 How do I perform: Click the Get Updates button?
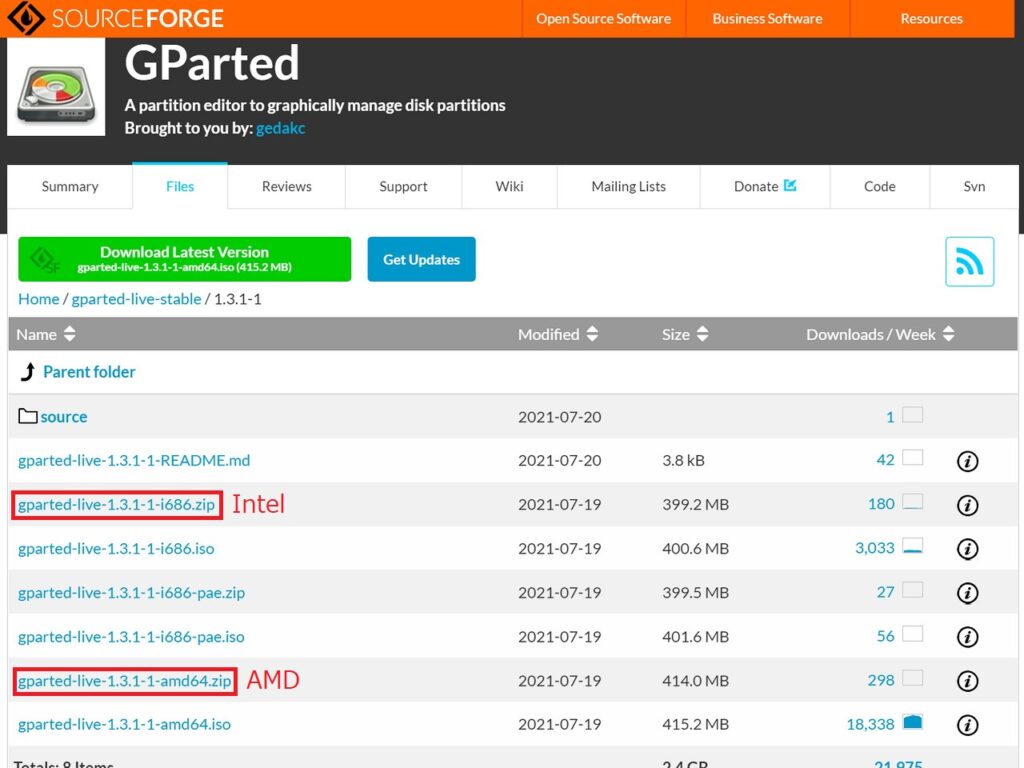pyautogui.click(x=421, y=259)
